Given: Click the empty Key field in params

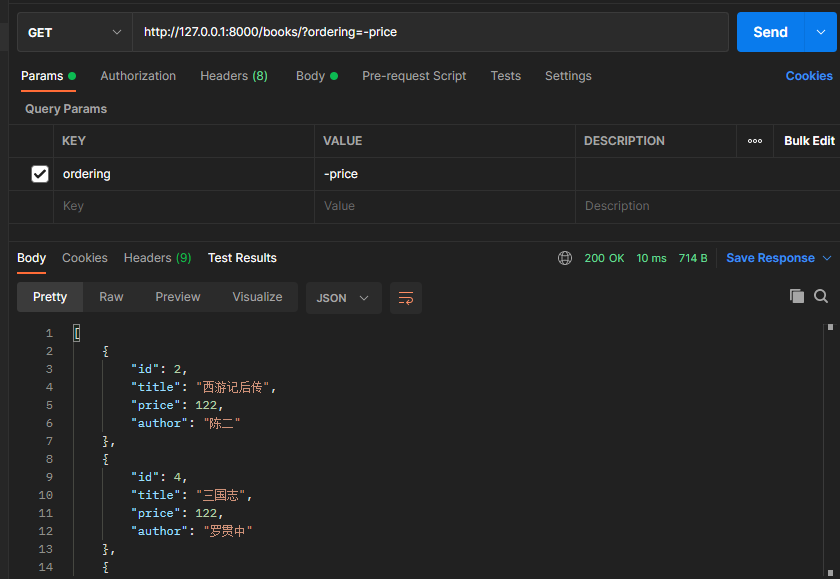Looking at the screenshot, I should pos(183,206).
